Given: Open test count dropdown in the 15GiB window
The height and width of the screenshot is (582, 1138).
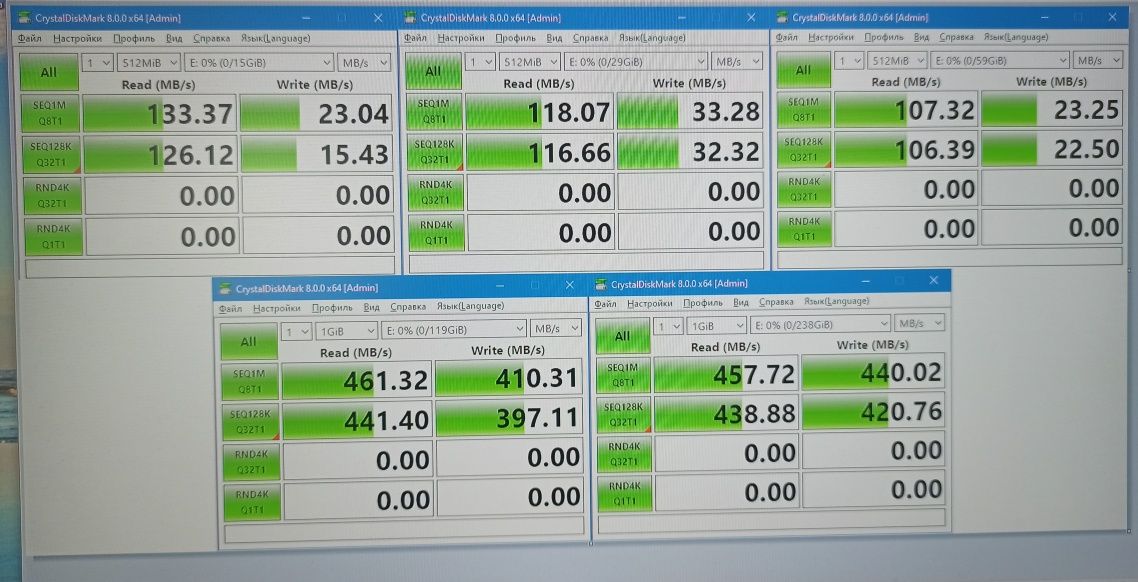Looking at the screenshot, I should pyautogui.click(x=98, y=62).
